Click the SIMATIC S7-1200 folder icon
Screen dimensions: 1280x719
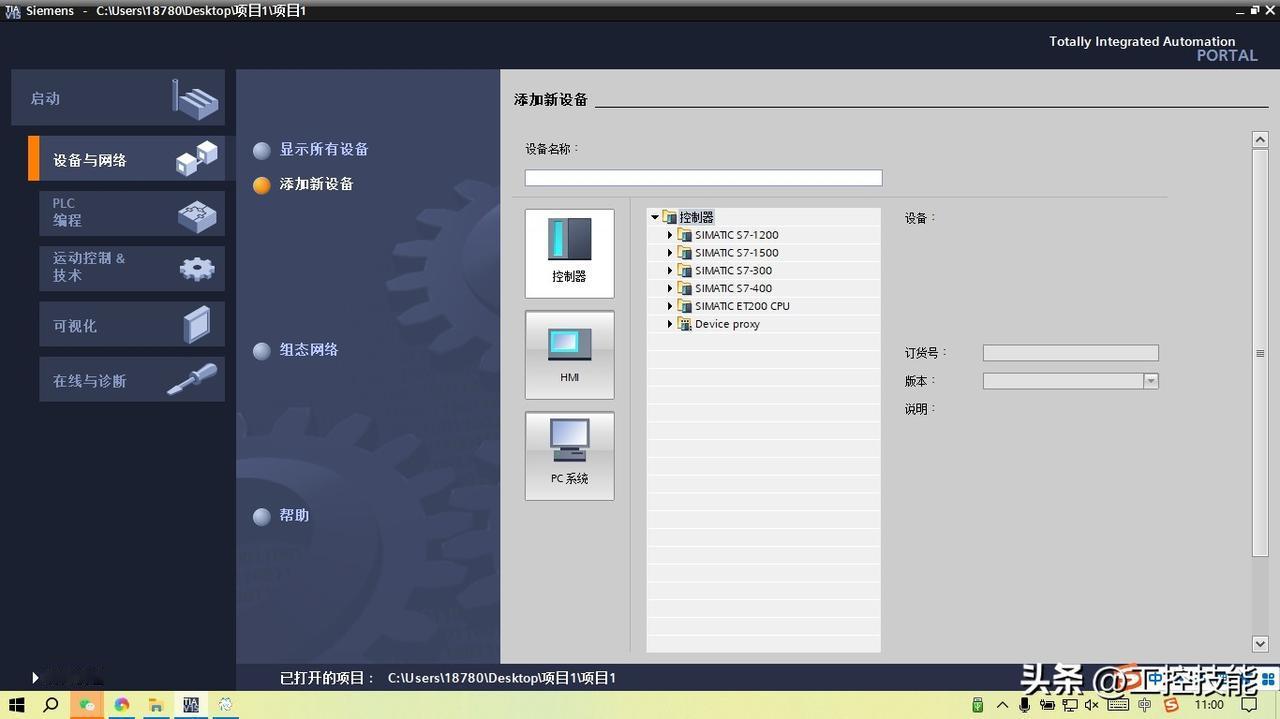pyautogui.click(x=685, y=235)
